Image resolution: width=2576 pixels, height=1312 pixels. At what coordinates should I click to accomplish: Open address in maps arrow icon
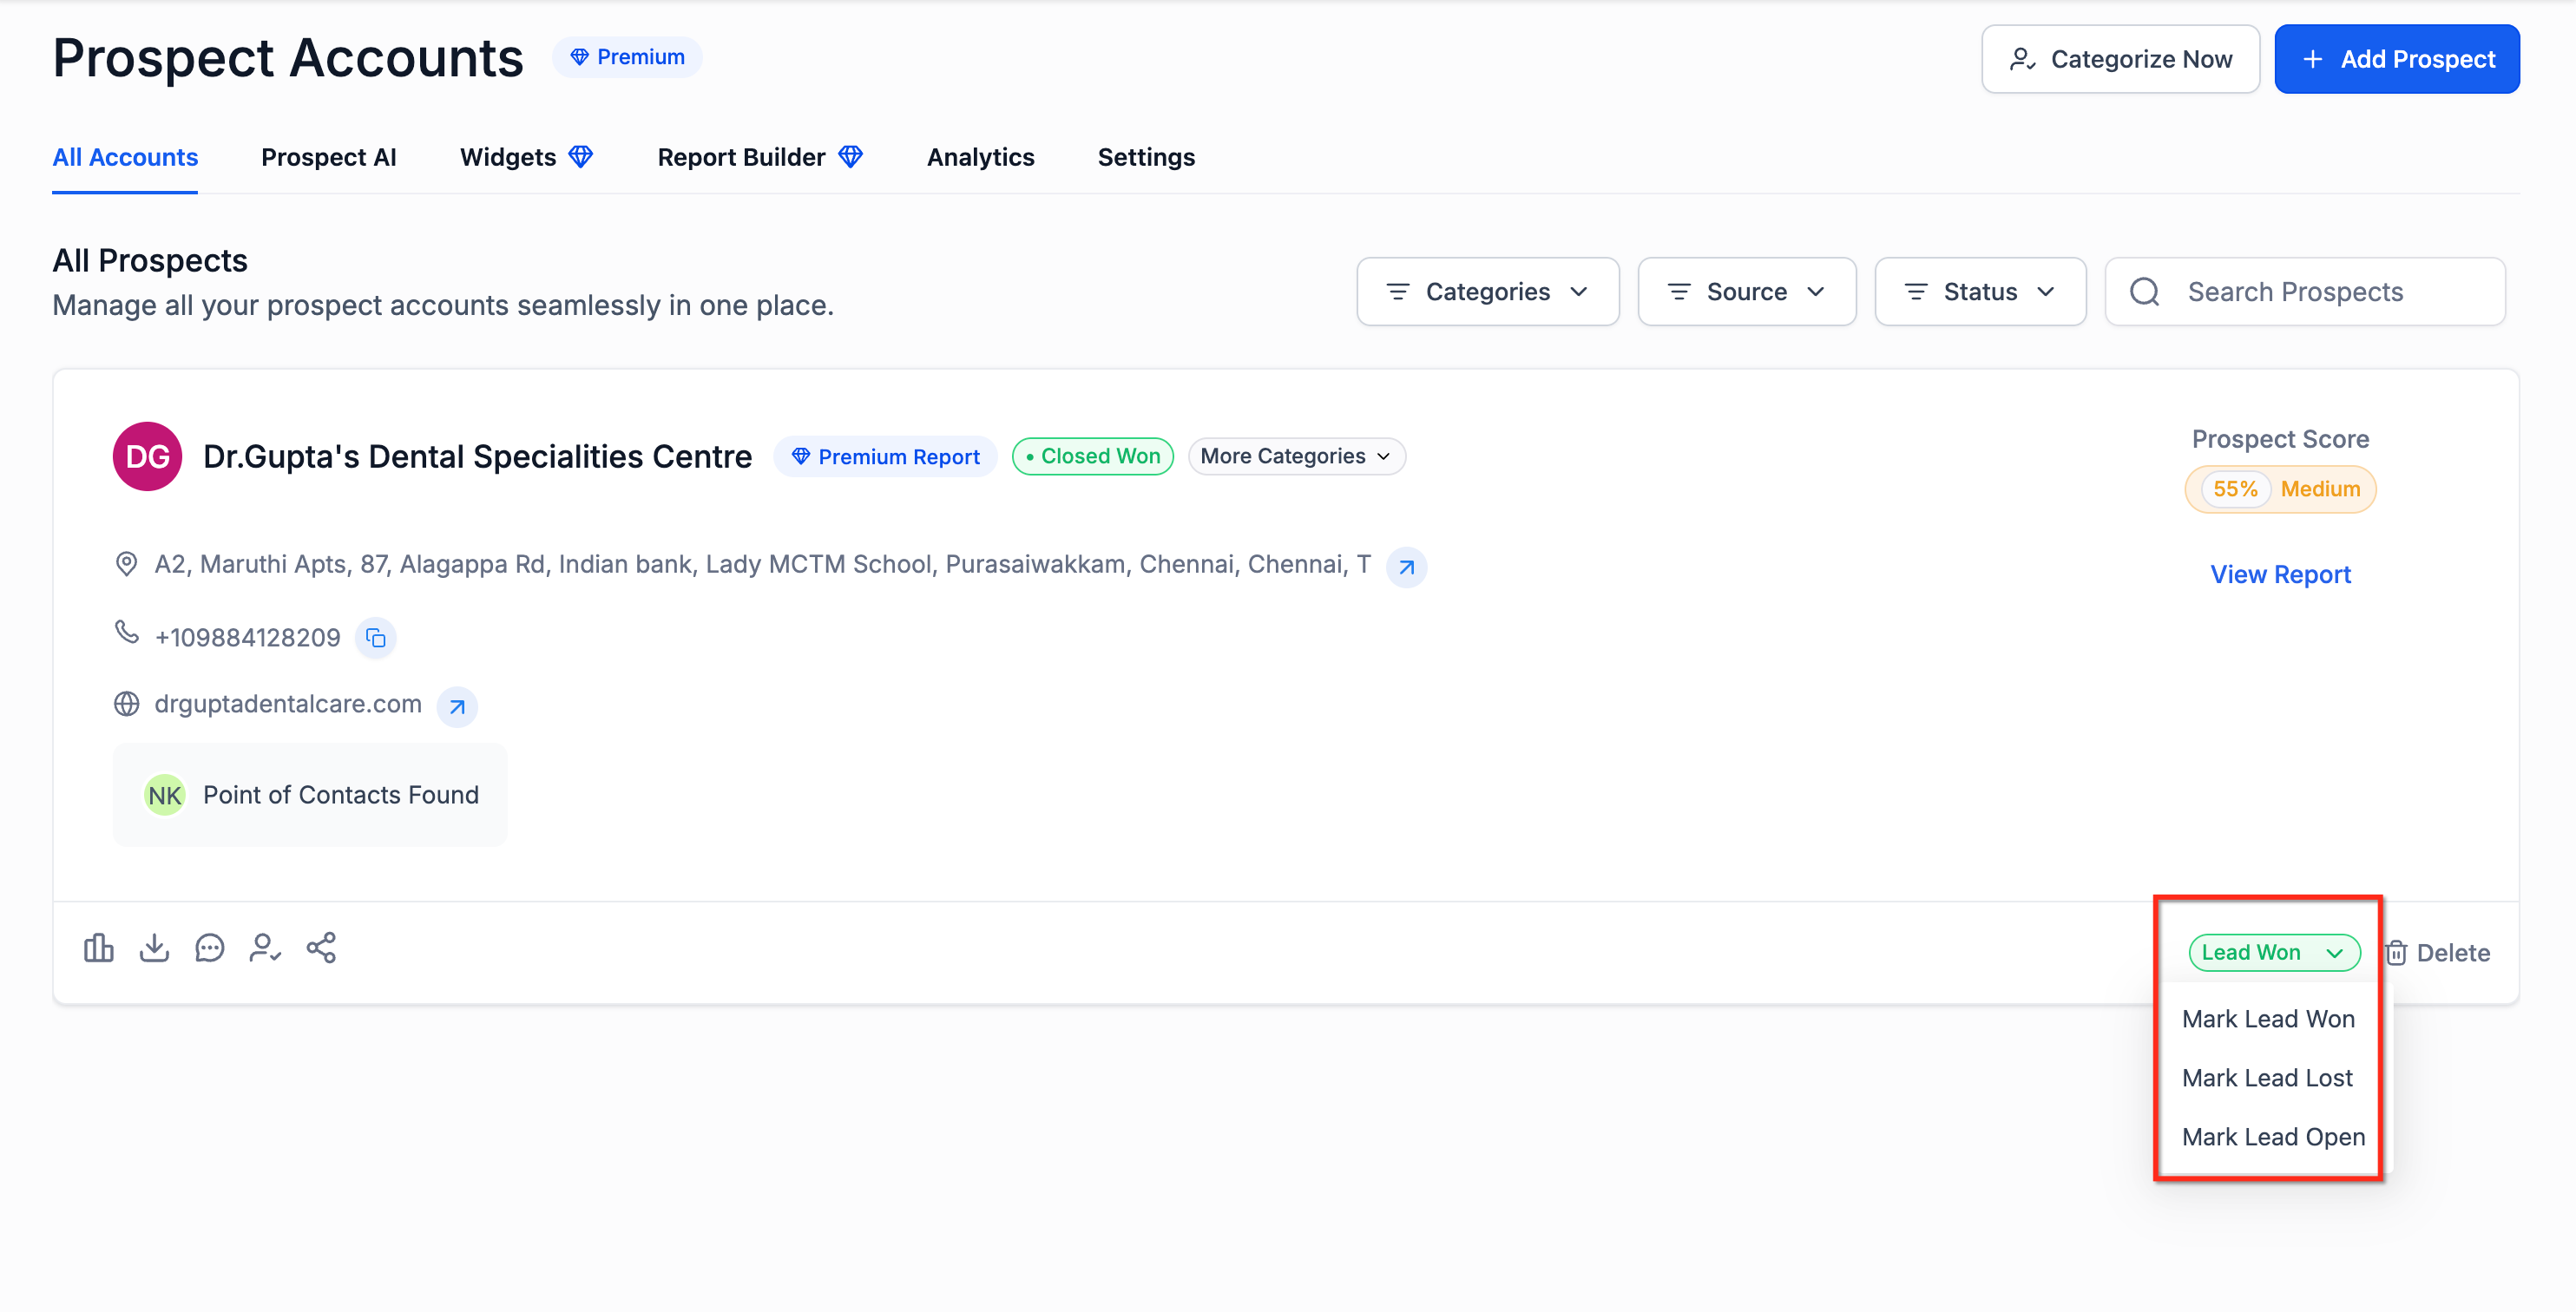click(1406, 567)
